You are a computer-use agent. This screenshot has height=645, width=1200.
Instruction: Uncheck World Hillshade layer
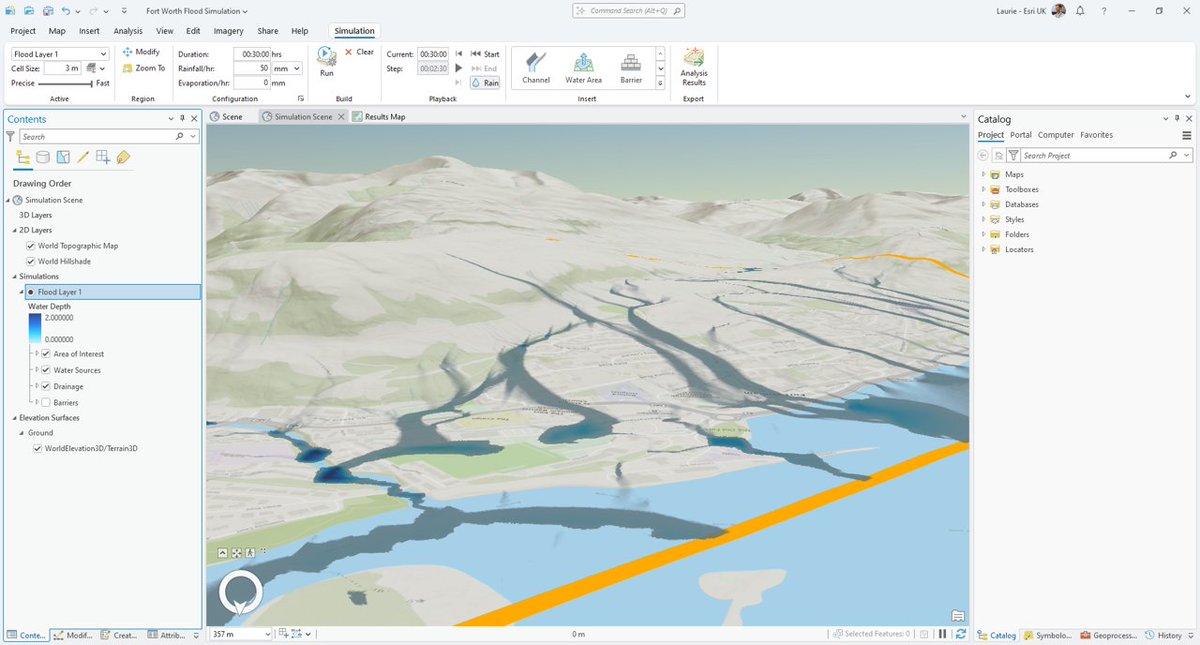tap(31, 262)
